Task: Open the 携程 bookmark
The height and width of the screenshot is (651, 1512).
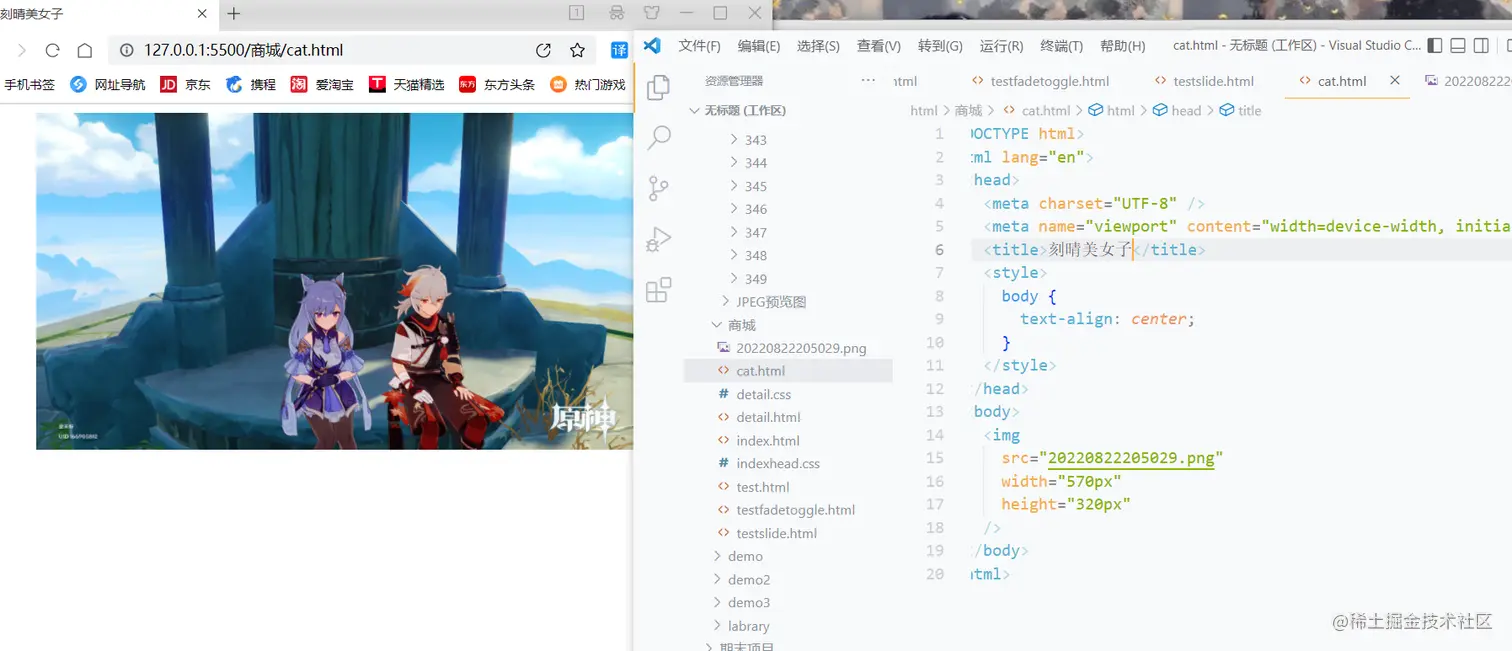Action: point(251,85)
